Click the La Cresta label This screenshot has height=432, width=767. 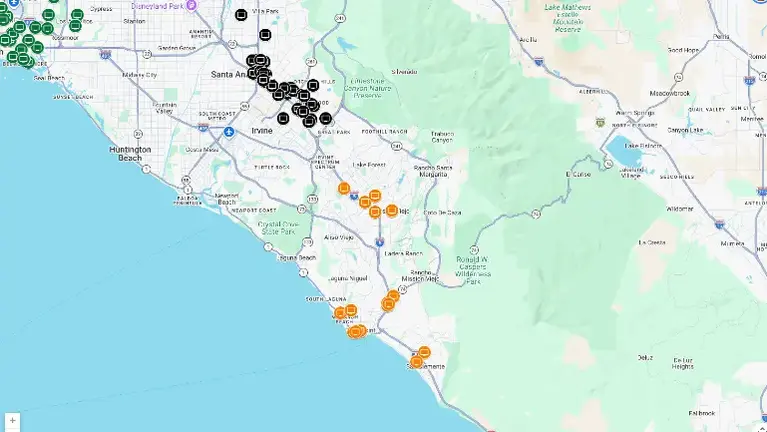[652, 242]
